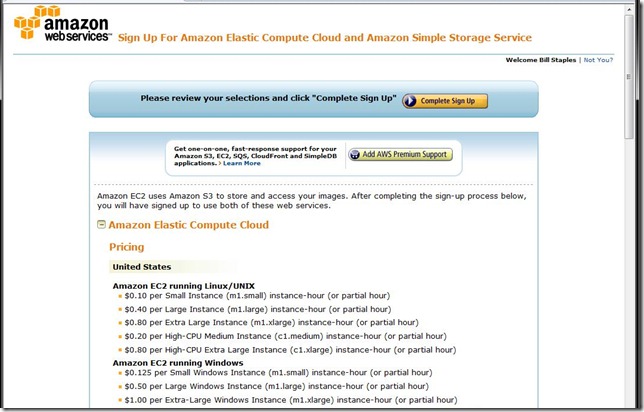Screen dimensions: 644x412
Task: Click the Amazon Web Services logo
Action: coord(62,23)
